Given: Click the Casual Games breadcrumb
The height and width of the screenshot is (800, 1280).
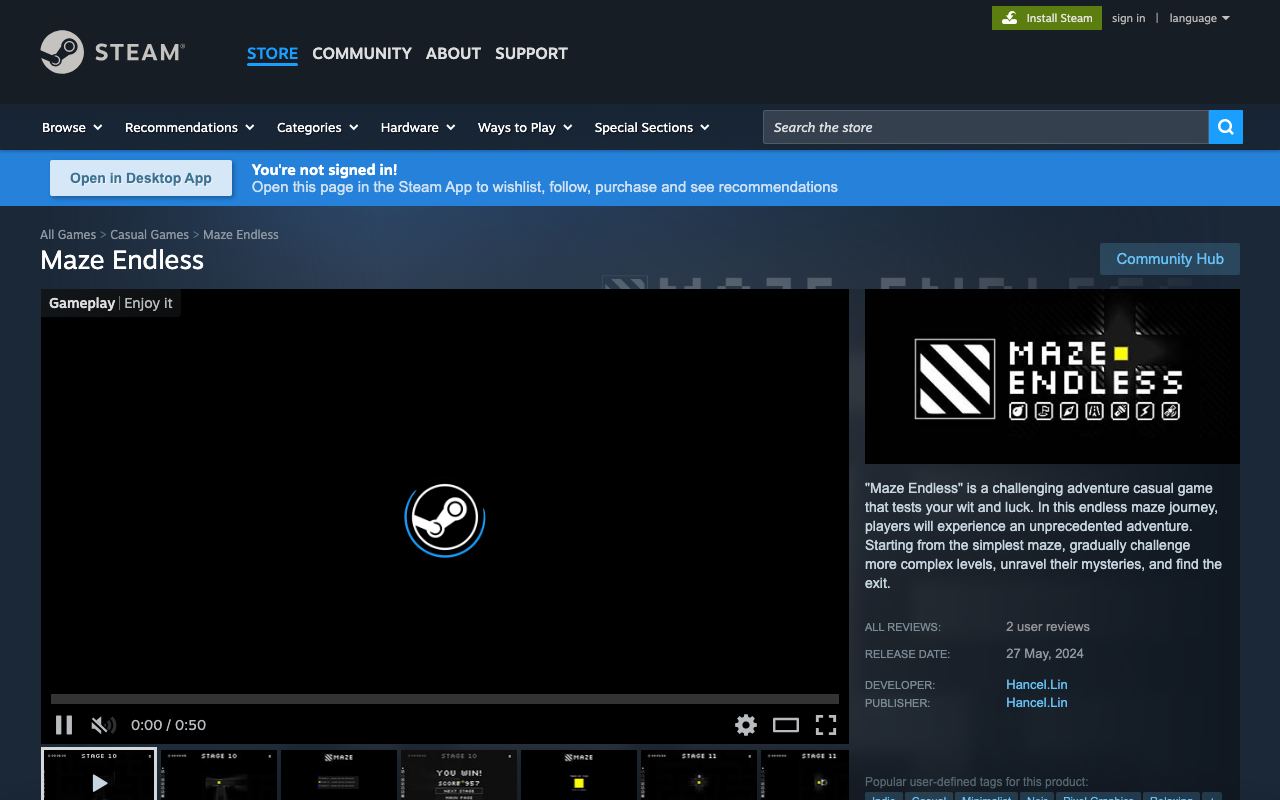Looking at the screenshot, I should click(149, 234).
